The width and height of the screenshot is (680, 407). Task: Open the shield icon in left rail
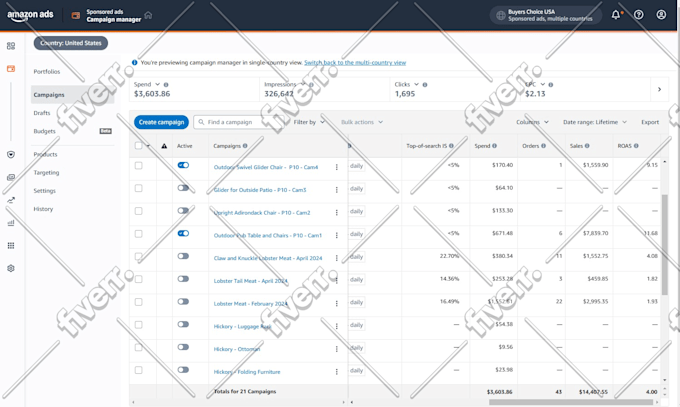(11, 154)
